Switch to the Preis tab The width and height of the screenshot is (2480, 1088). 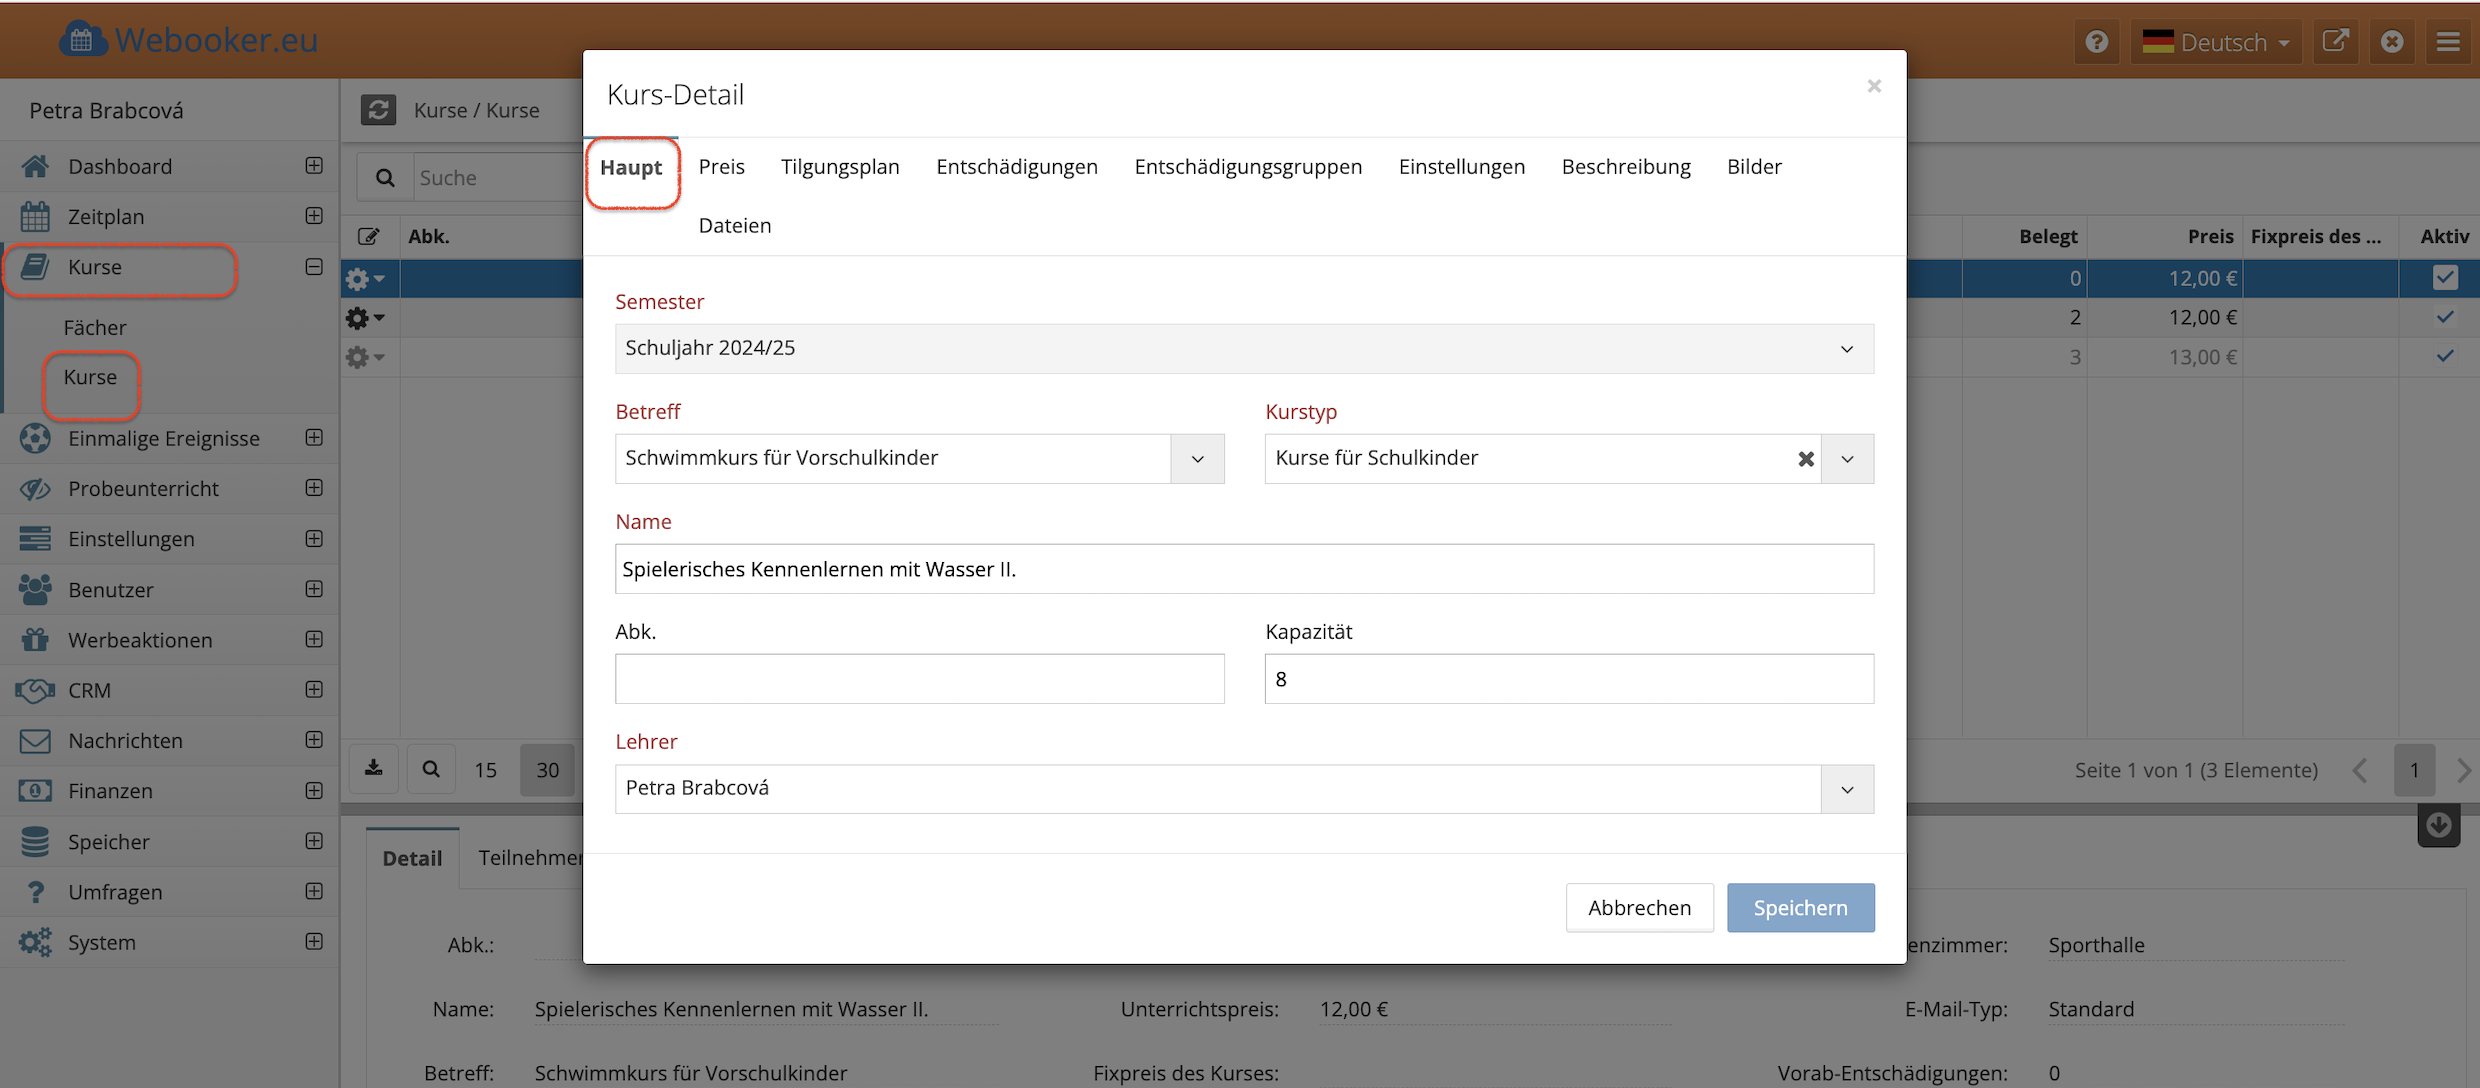tap(721, 167)
